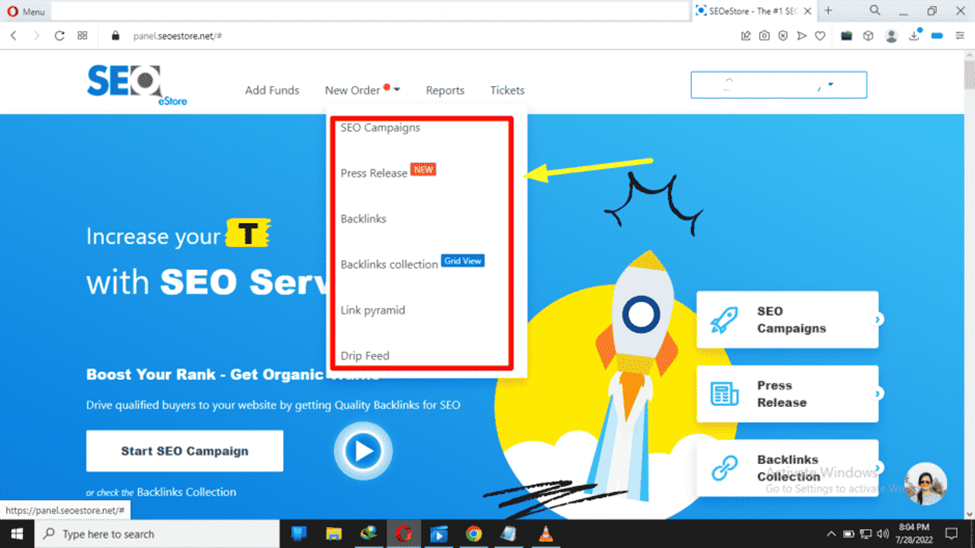Click the heart bookmark icon in address bar
The height and width of the screenshot is (548, 975).
820,36
